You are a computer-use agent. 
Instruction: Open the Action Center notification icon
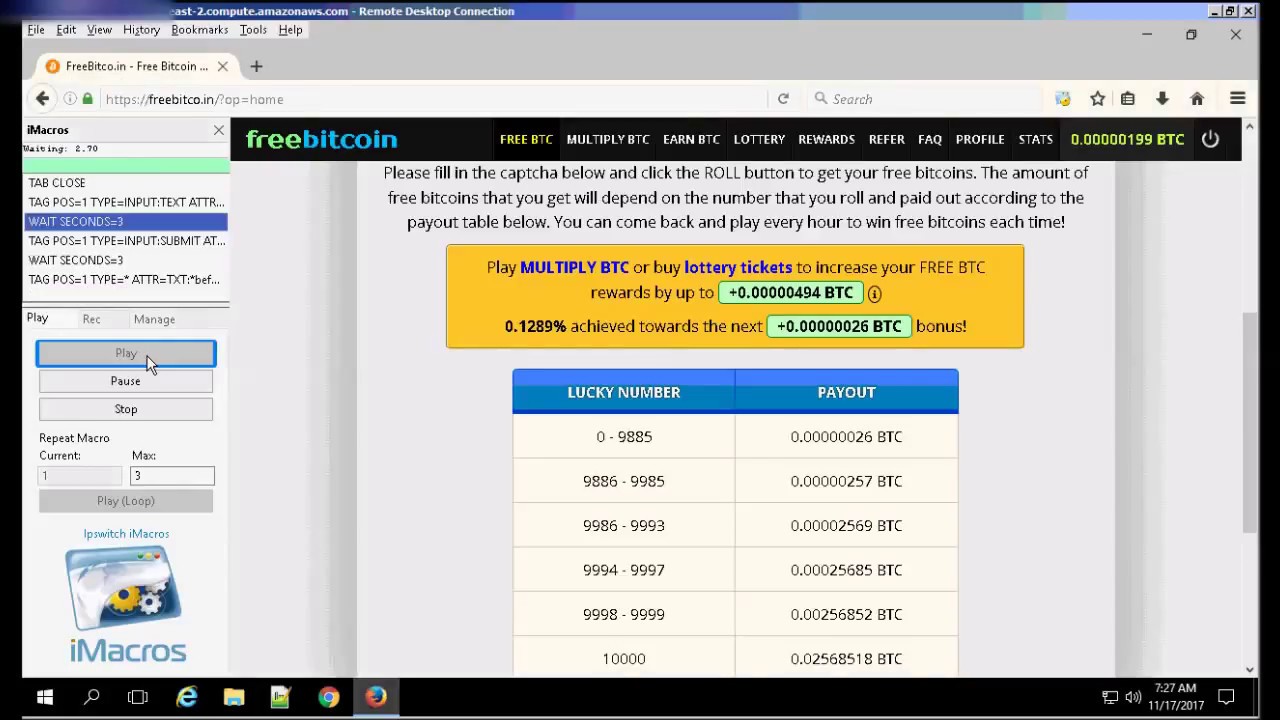pos(1226,697)
